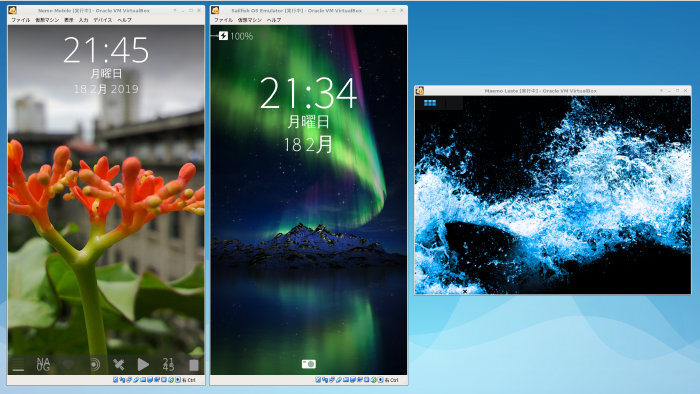Click the green network globe icon in Sailfish status bar

click(x=374, y=380)
